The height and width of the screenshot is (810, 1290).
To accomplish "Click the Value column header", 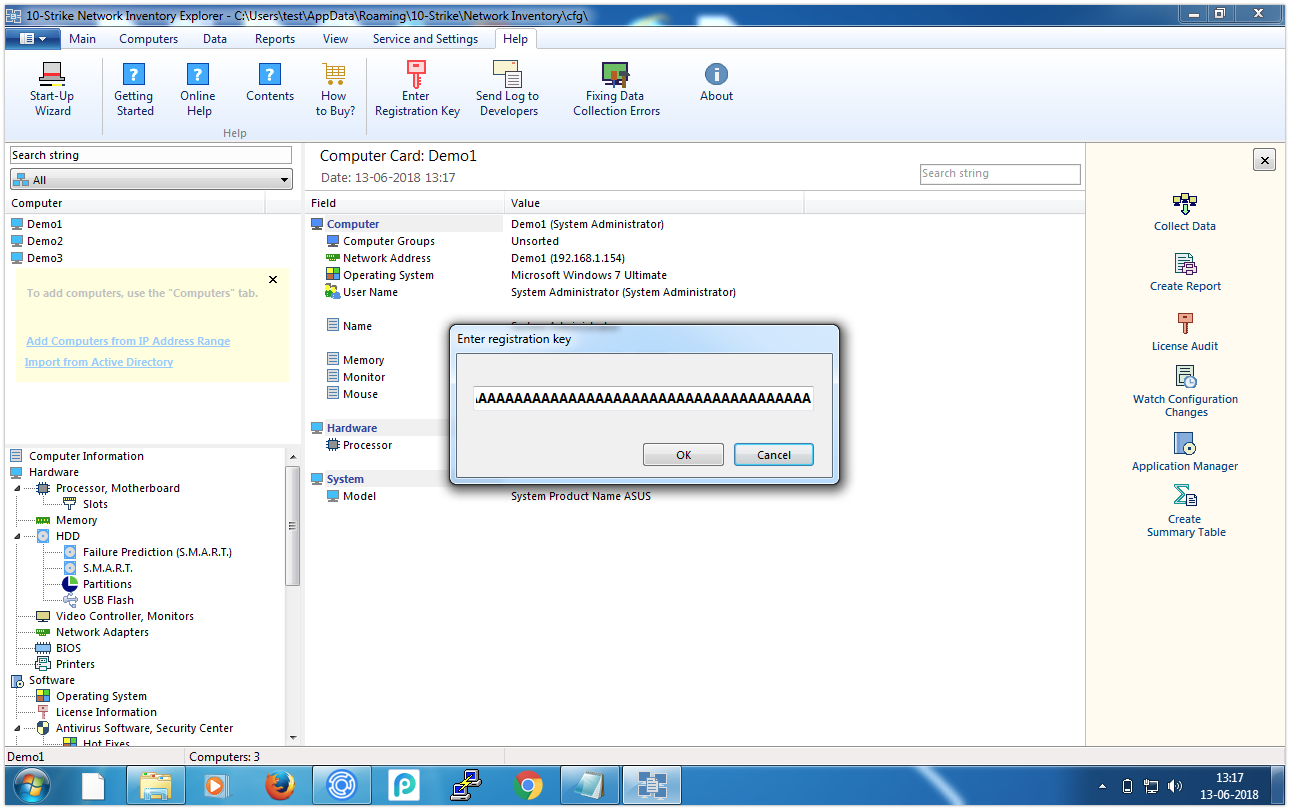I will [x=654, y=203].
